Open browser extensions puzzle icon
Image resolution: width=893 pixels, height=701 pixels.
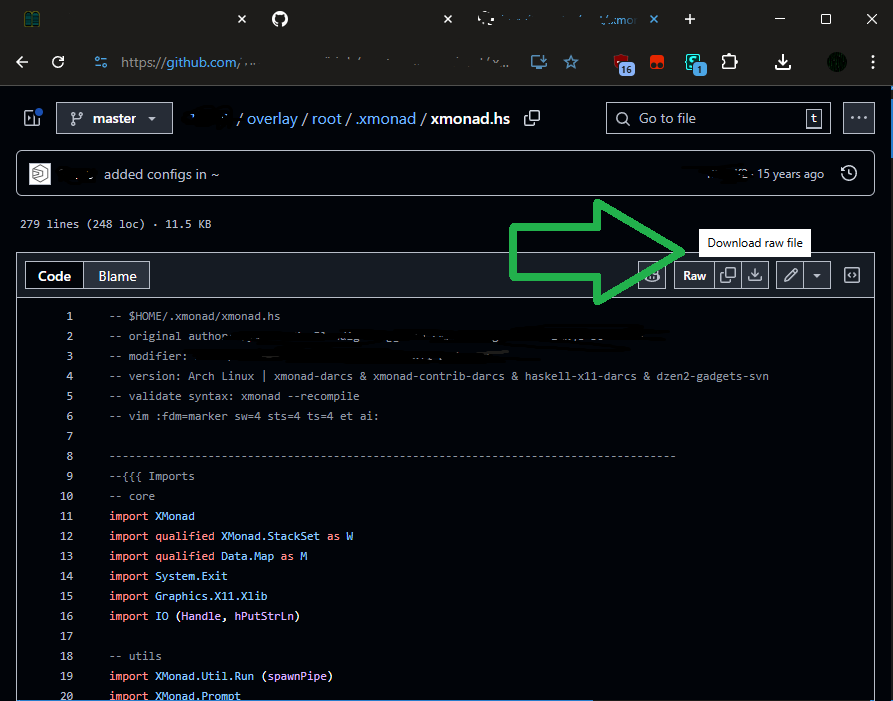(730, 62)
